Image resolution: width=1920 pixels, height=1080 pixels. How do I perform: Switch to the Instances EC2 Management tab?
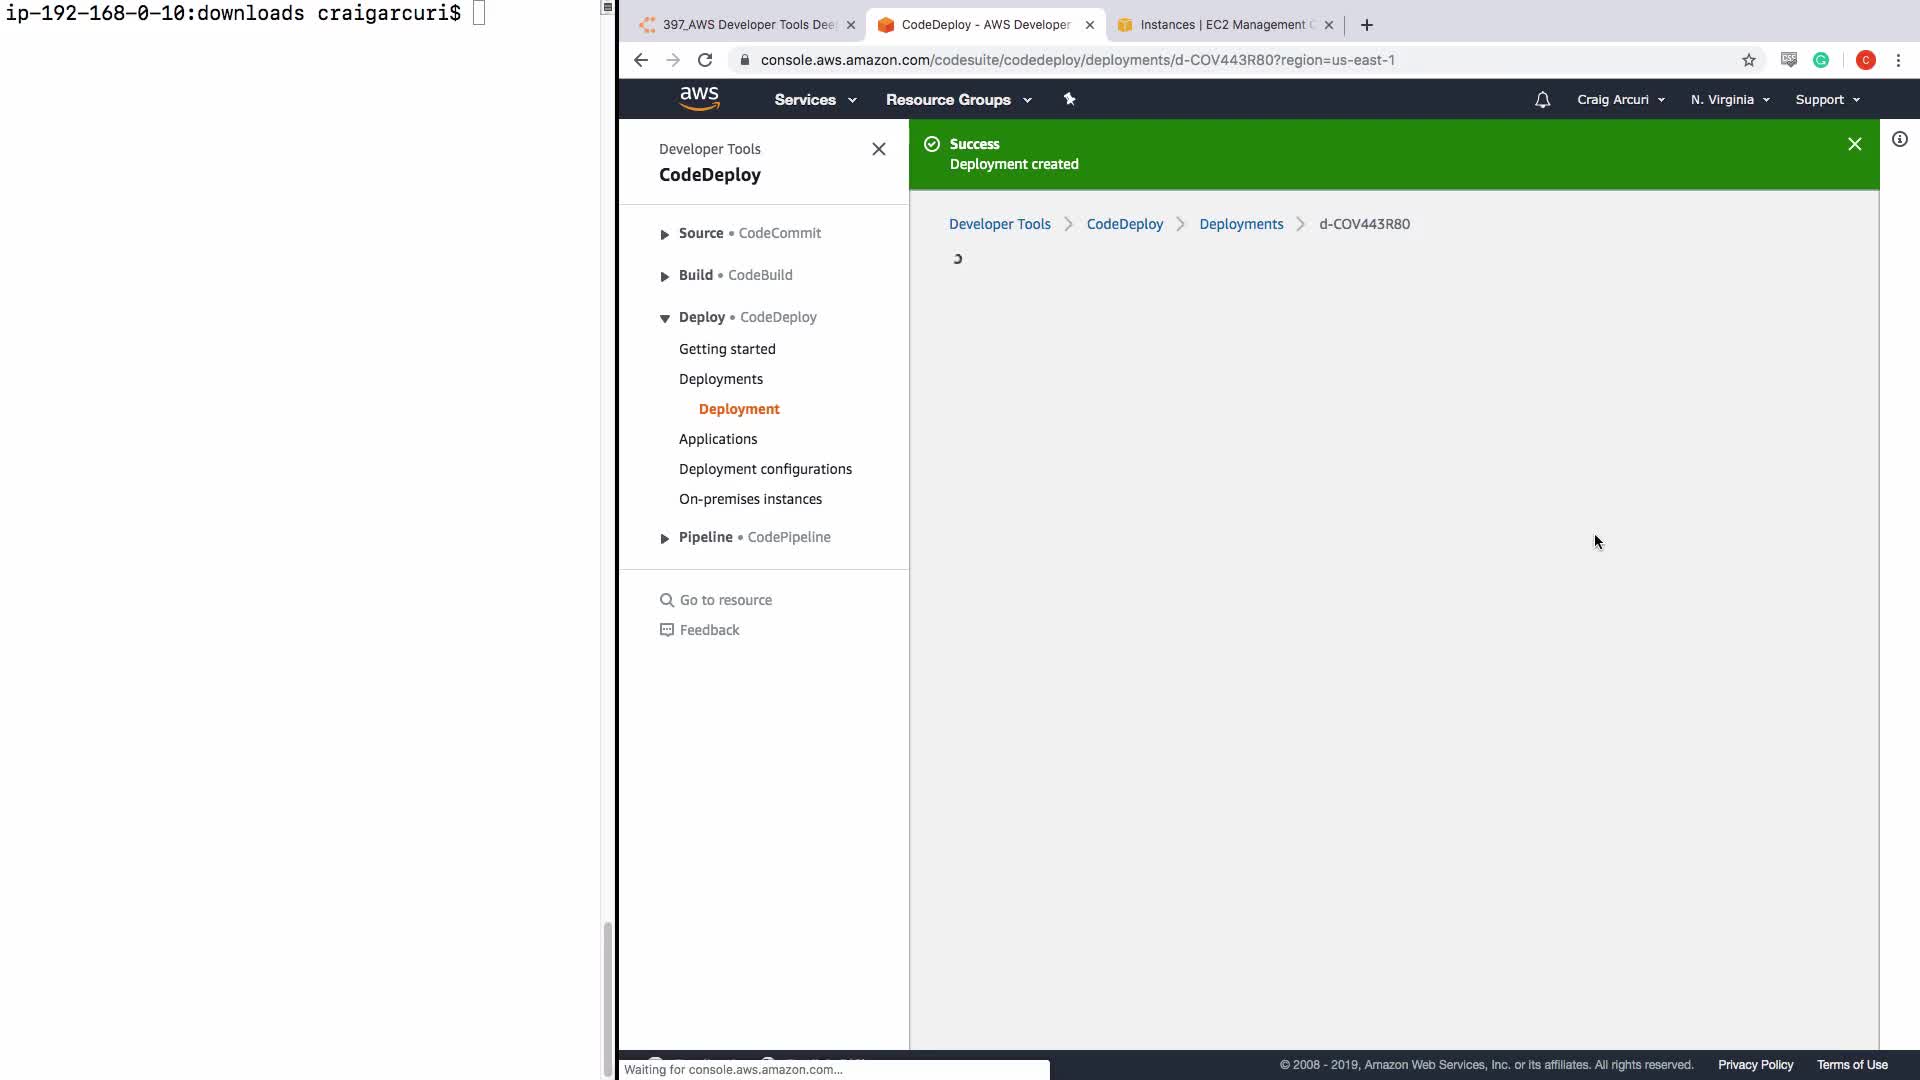(x=1222, y=25)
